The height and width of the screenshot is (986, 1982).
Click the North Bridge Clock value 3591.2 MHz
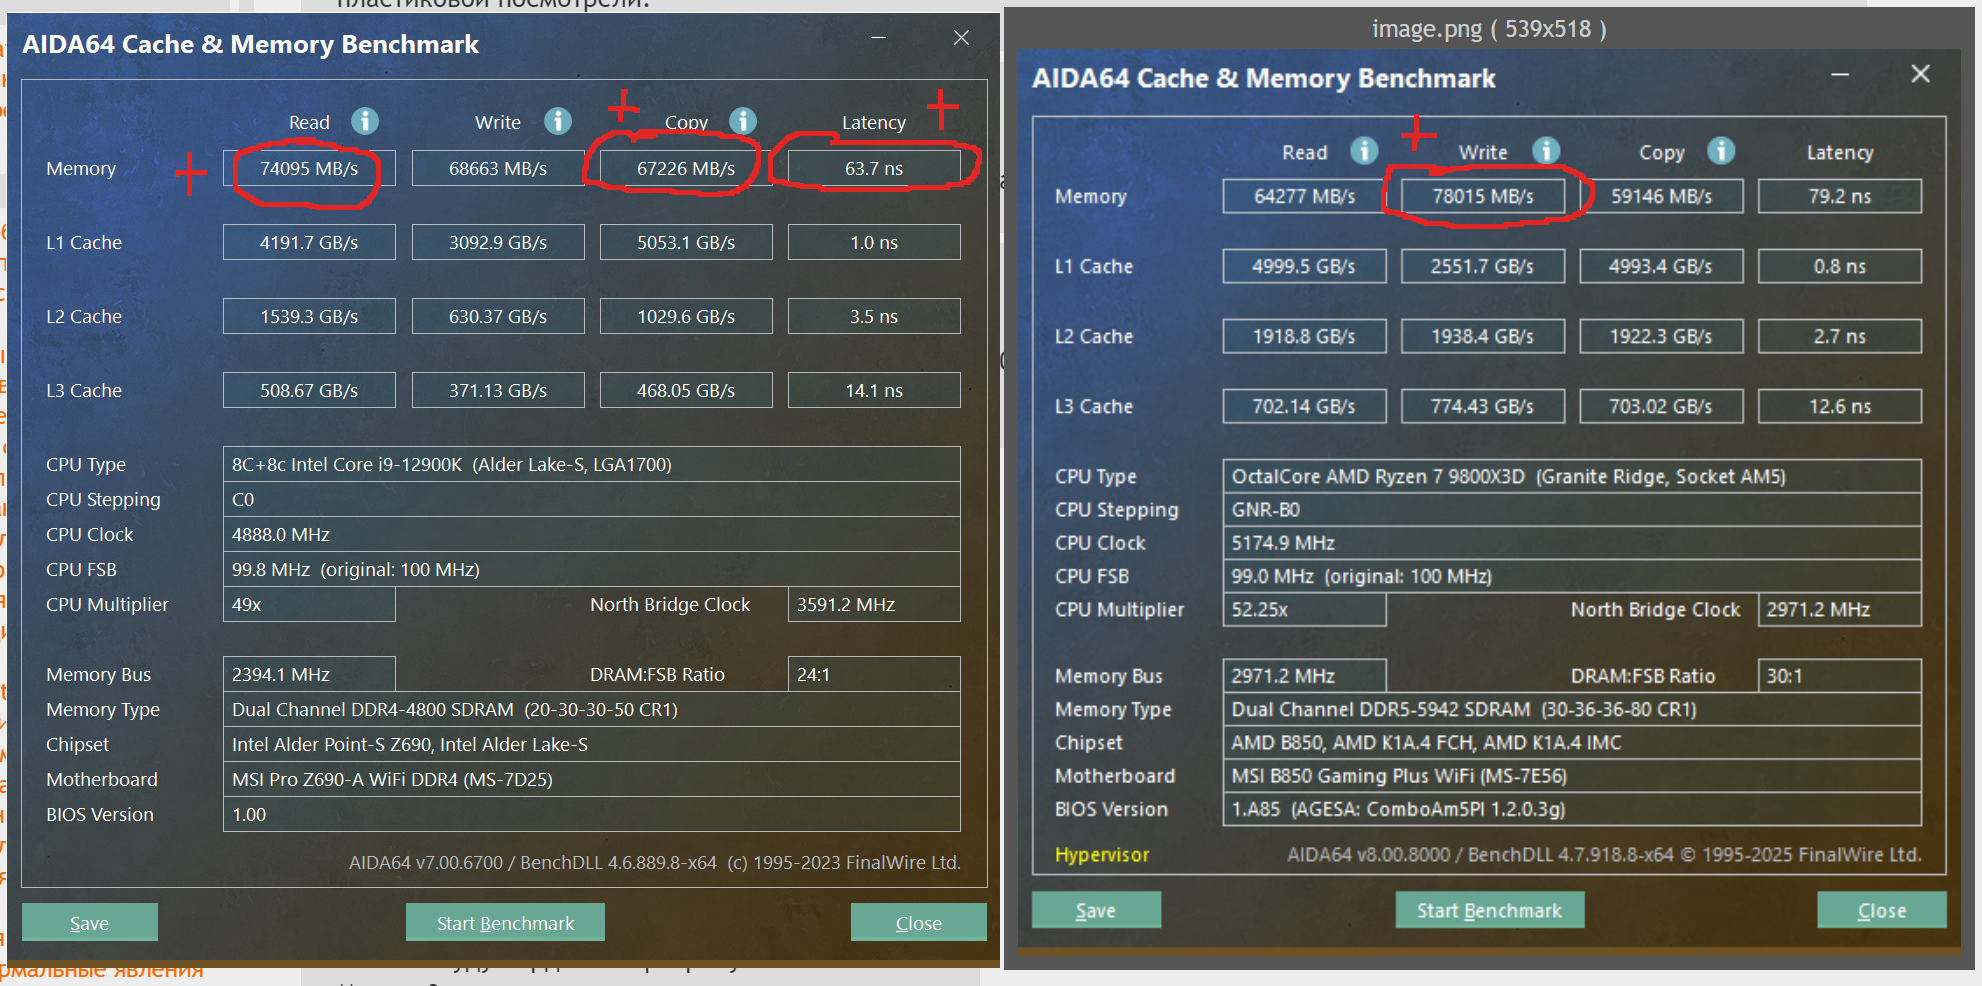point(874,604)
